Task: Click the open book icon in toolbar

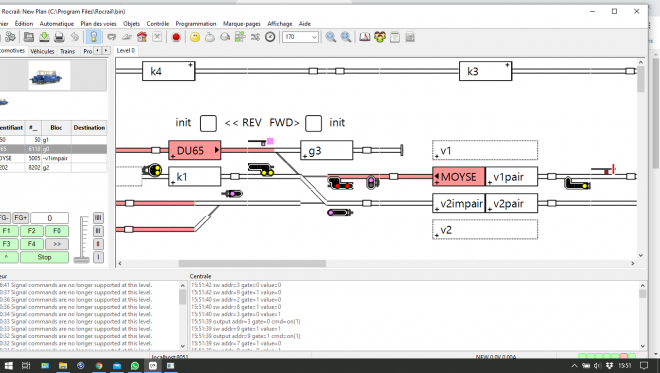Action: (x=365, y=37)
